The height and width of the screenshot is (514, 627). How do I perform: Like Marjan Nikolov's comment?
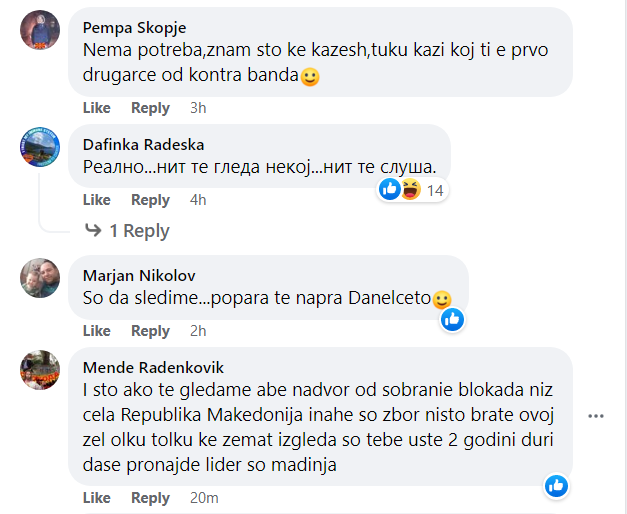coord(97,331)
